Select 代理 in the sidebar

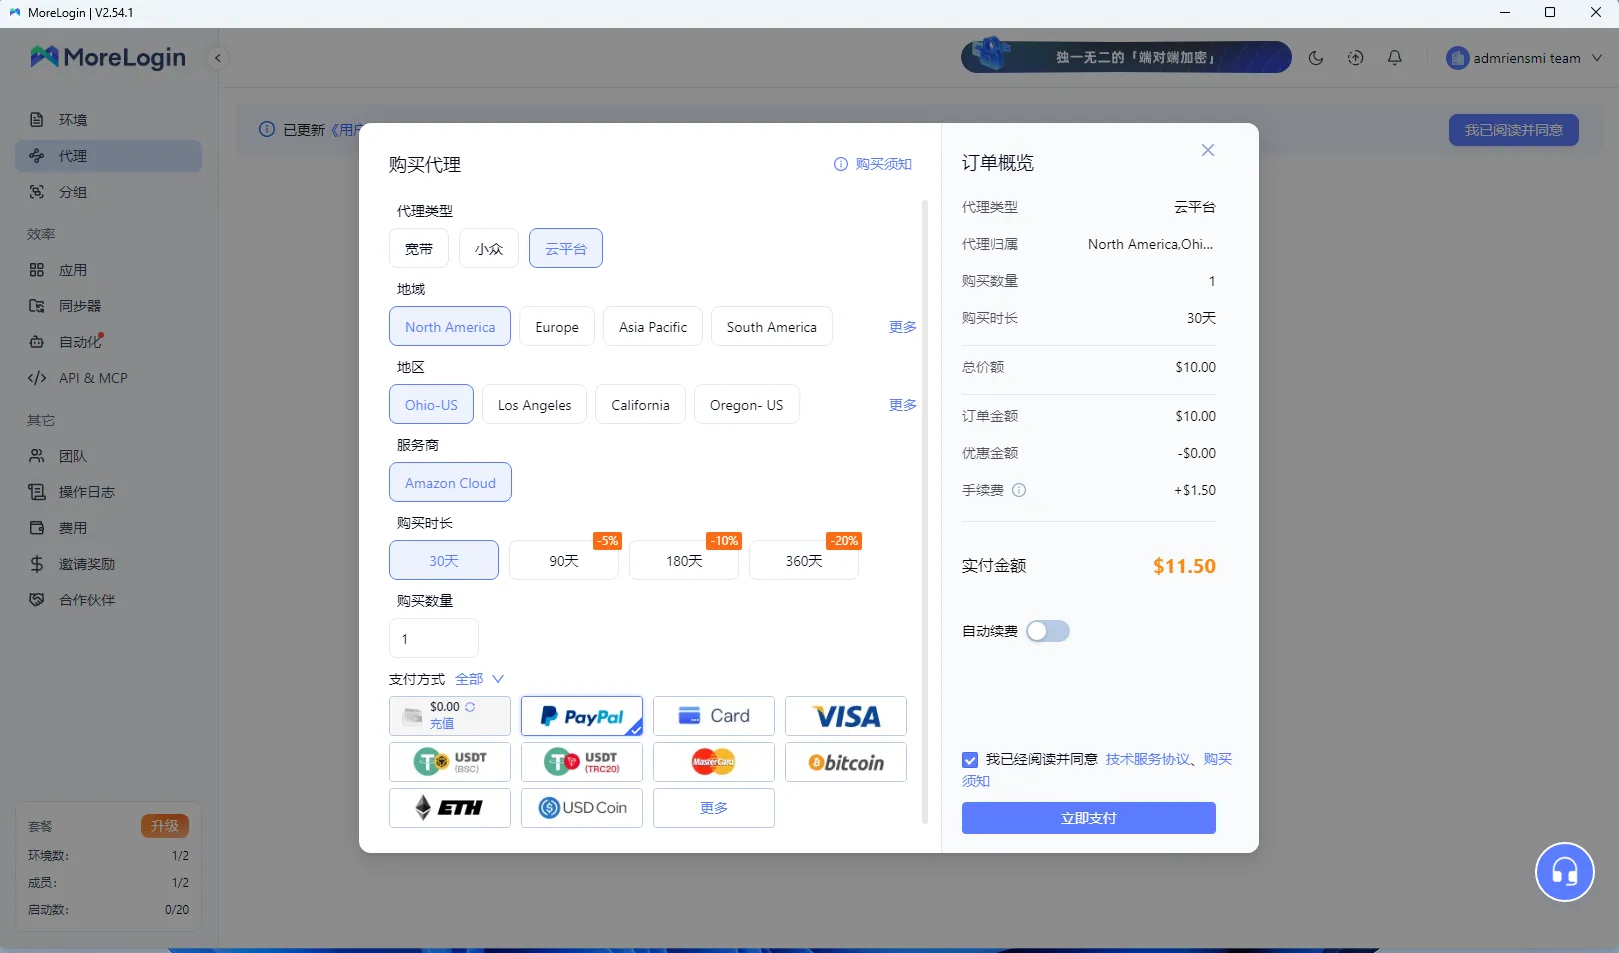point(108,156)
